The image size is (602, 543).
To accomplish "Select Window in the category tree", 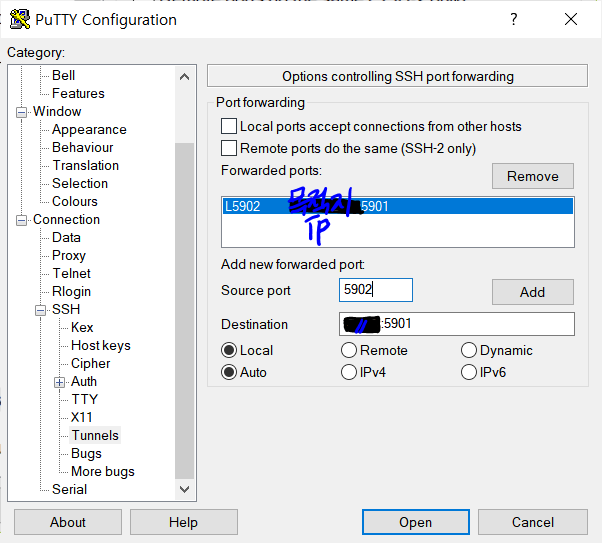I will 57,111.
